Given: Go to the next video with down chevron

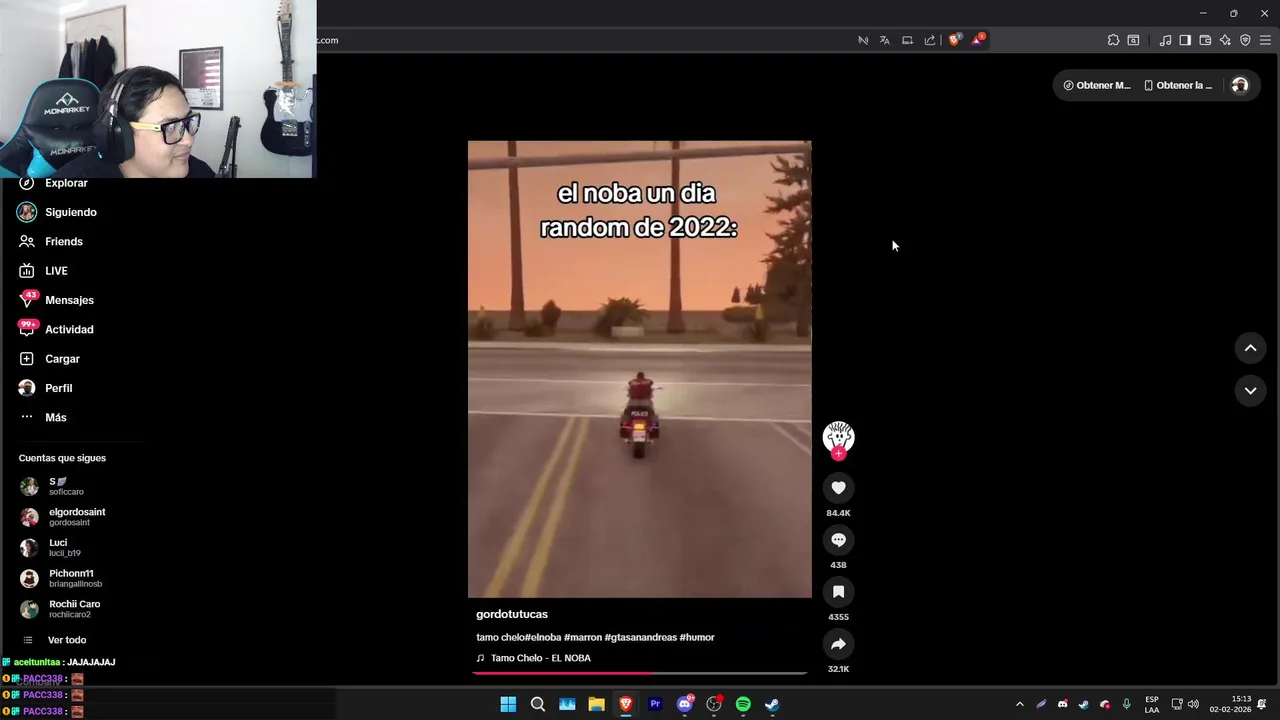Looking at the screenshot, I should (1250, 391).
